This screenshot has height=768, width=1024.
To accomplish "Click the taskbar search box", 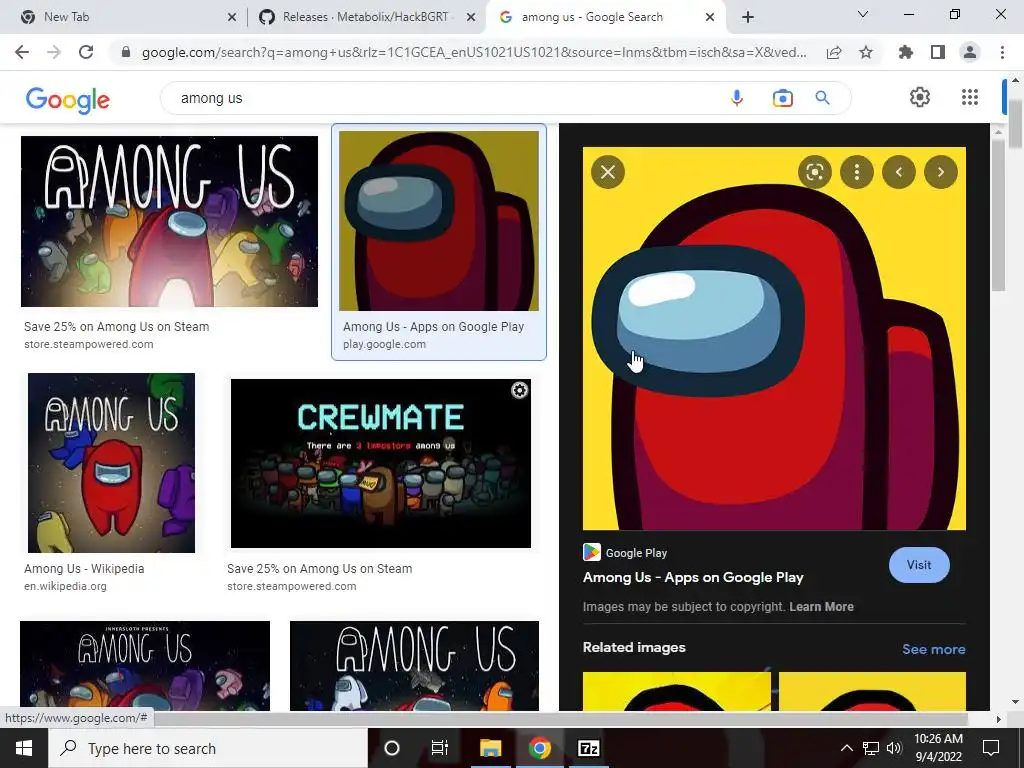I will click(208, 748).
